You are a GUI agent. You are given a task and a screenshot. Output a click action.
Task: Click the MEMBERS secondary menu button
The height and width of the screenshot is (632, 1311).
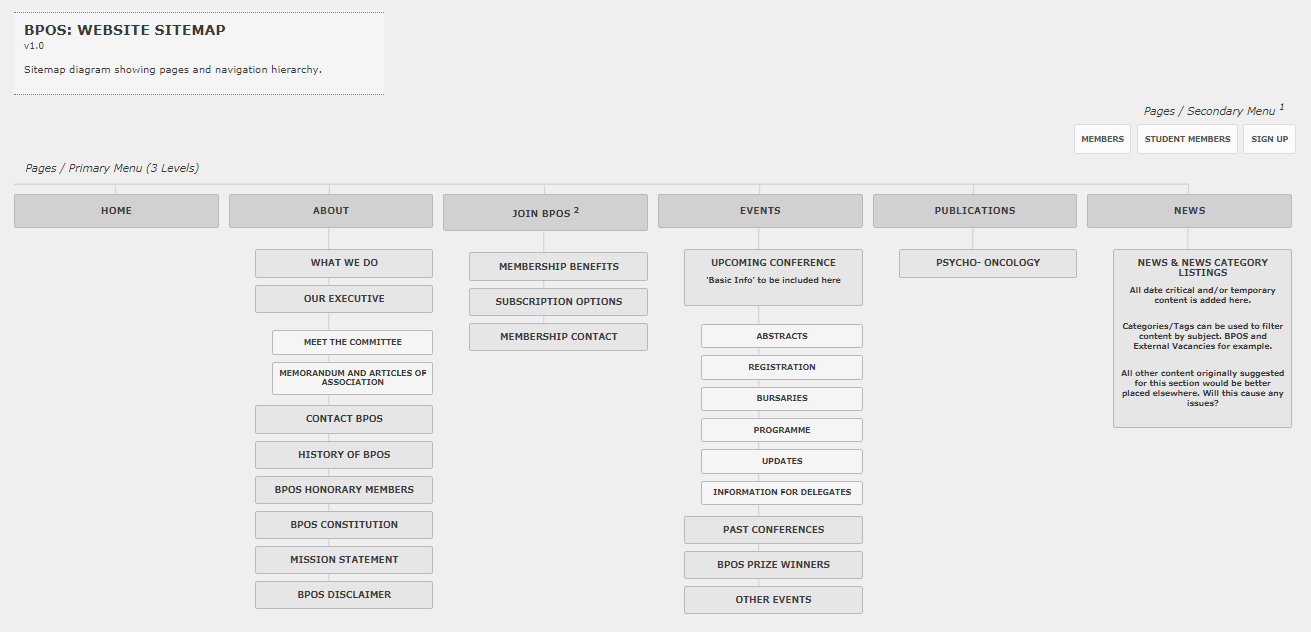click(x=1102, y=139)
